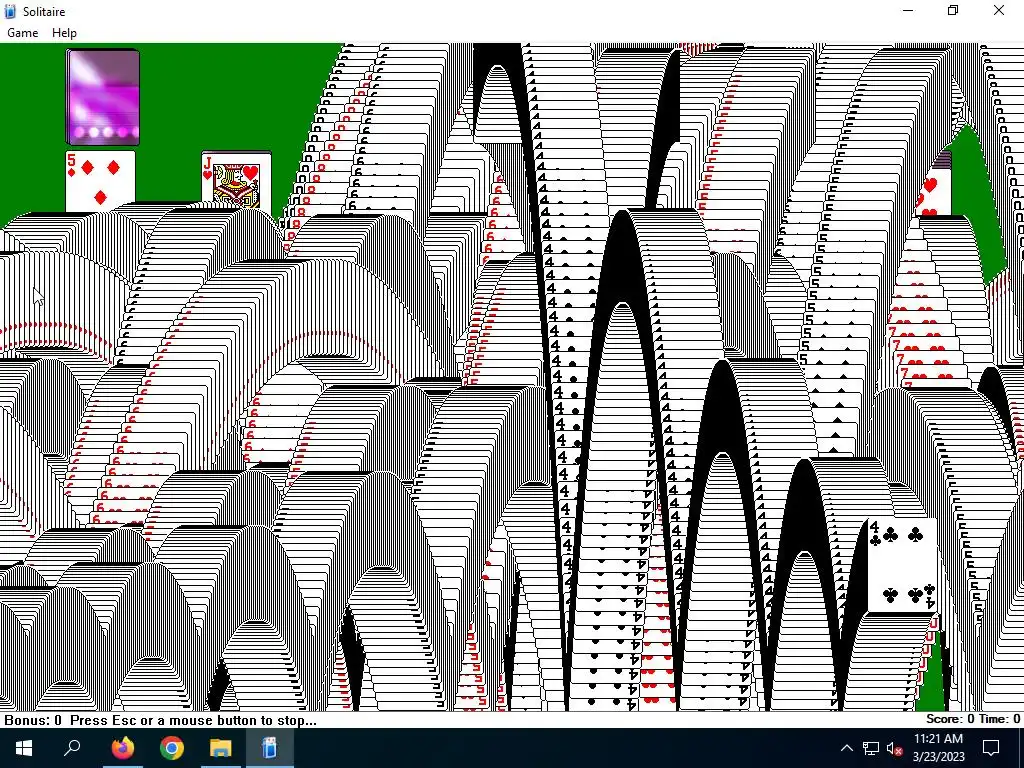
Task: Click the muted volume tray icon
Action: coord(894,748)
